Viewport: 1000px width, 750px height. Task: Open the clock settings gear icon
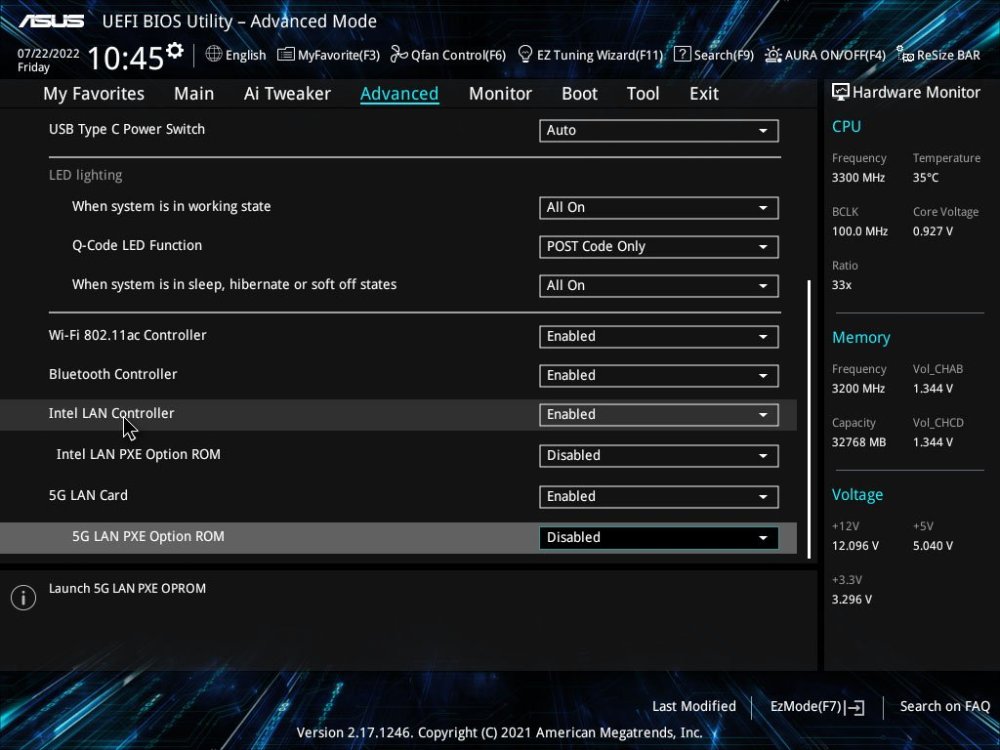pos(174,50)
